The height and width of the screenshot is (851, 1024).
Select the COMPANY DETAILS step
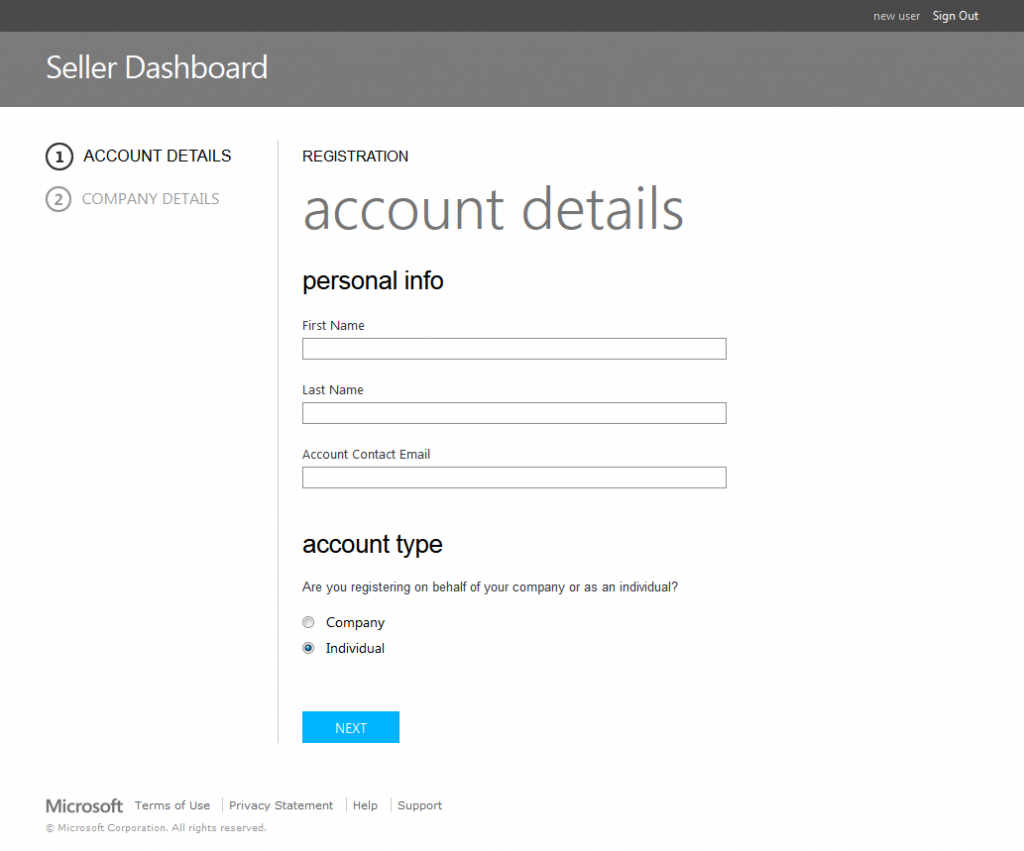(x=151, y=199)
